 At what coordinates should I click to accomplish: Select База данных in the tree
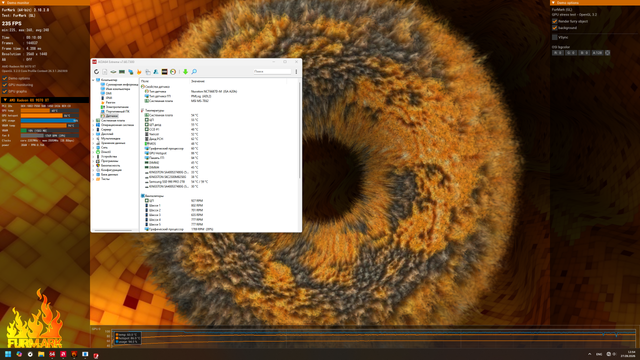click(x=107, y=174)
